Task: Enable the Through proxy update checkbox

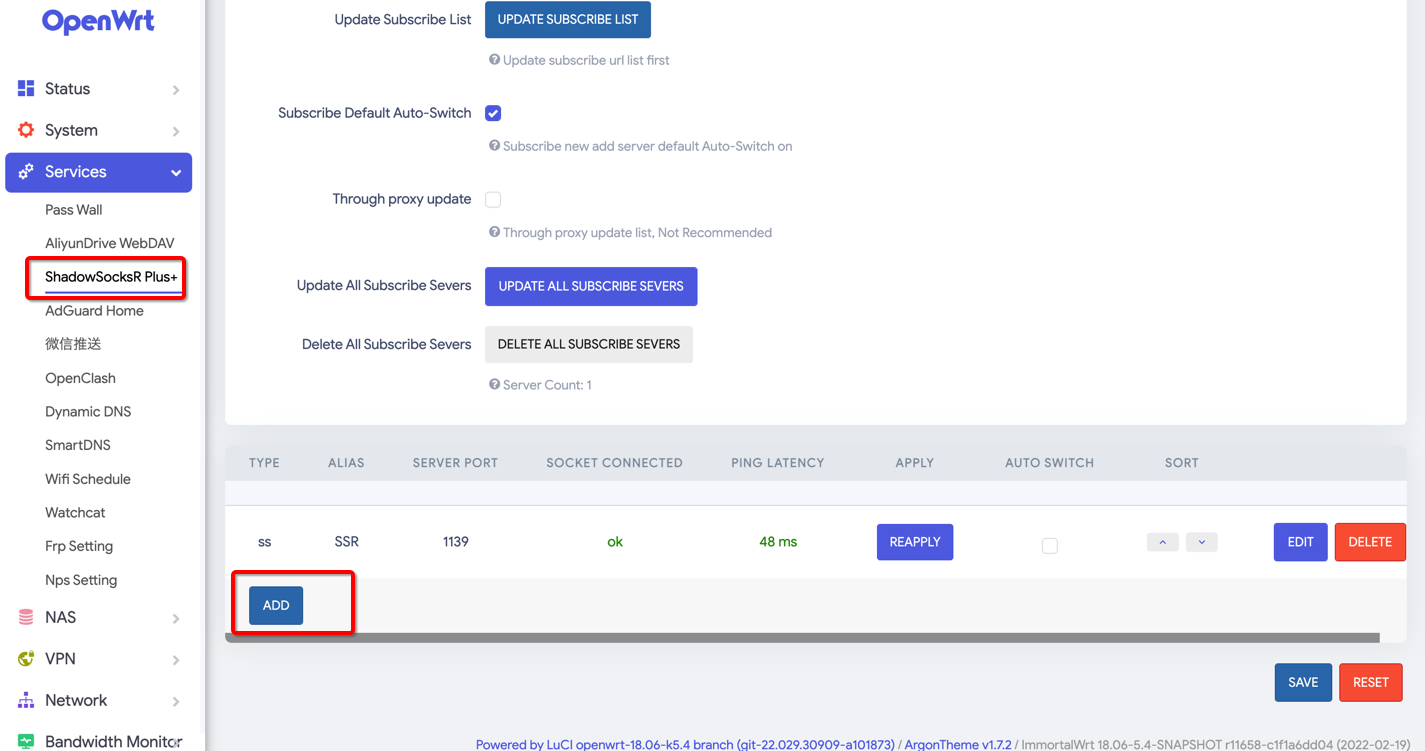Action: [493, 200]
